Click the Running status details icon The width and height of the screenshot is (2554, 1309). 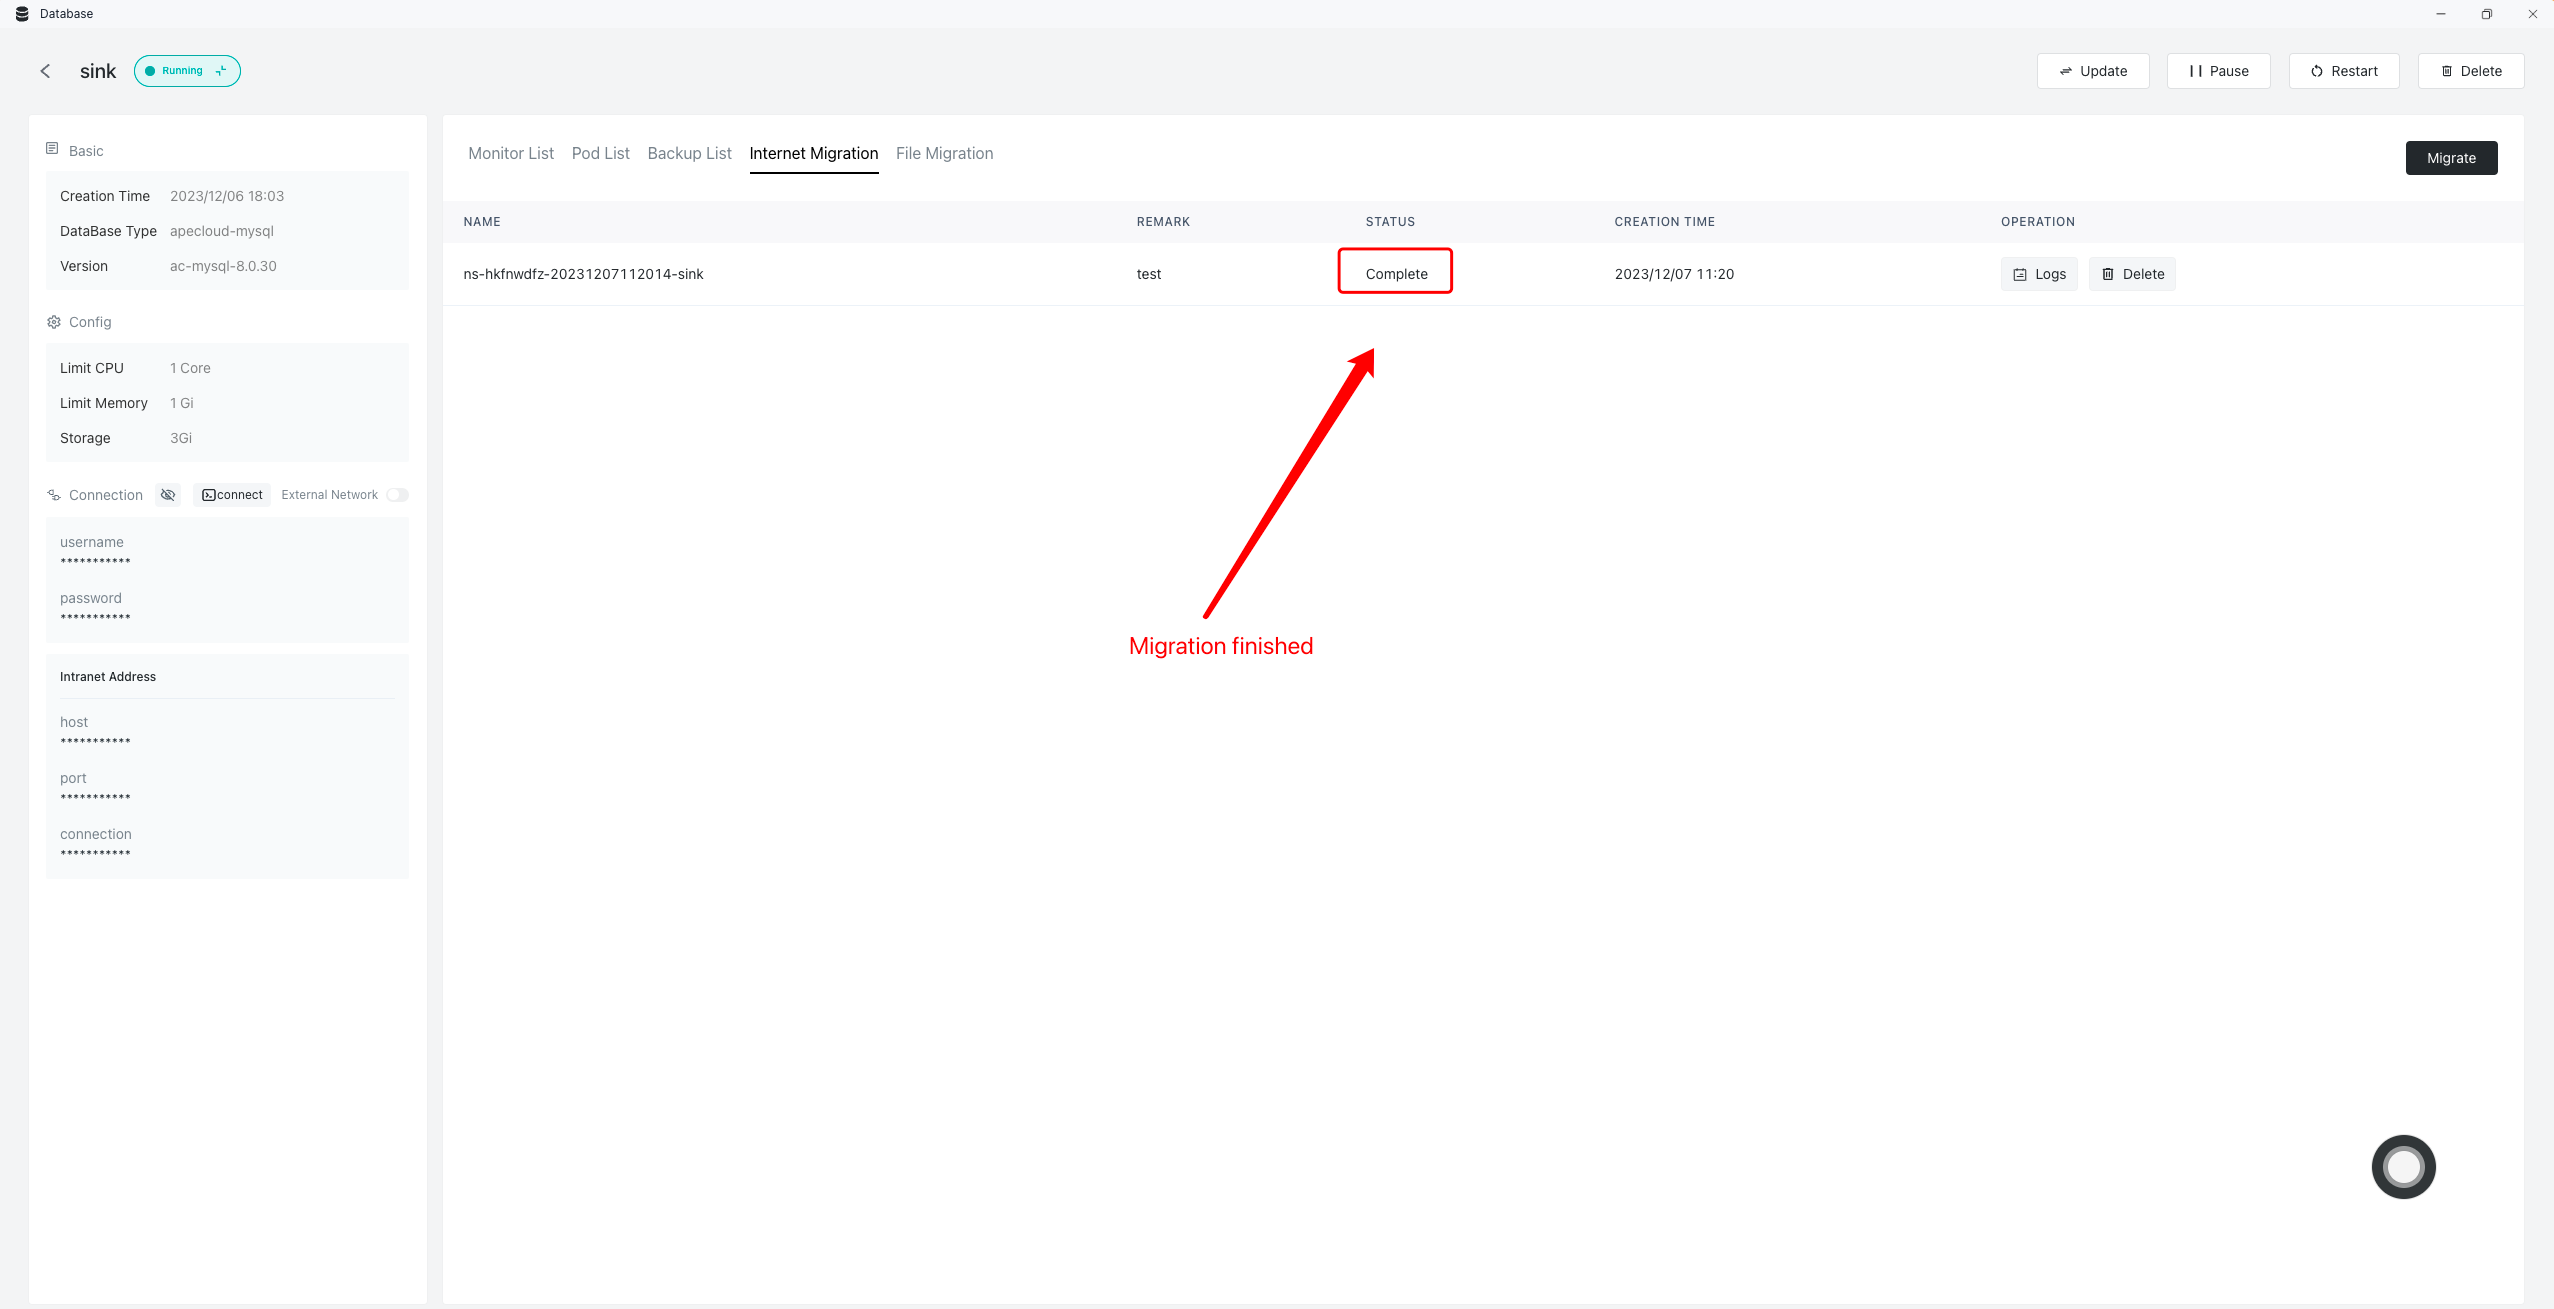point(221,71)
